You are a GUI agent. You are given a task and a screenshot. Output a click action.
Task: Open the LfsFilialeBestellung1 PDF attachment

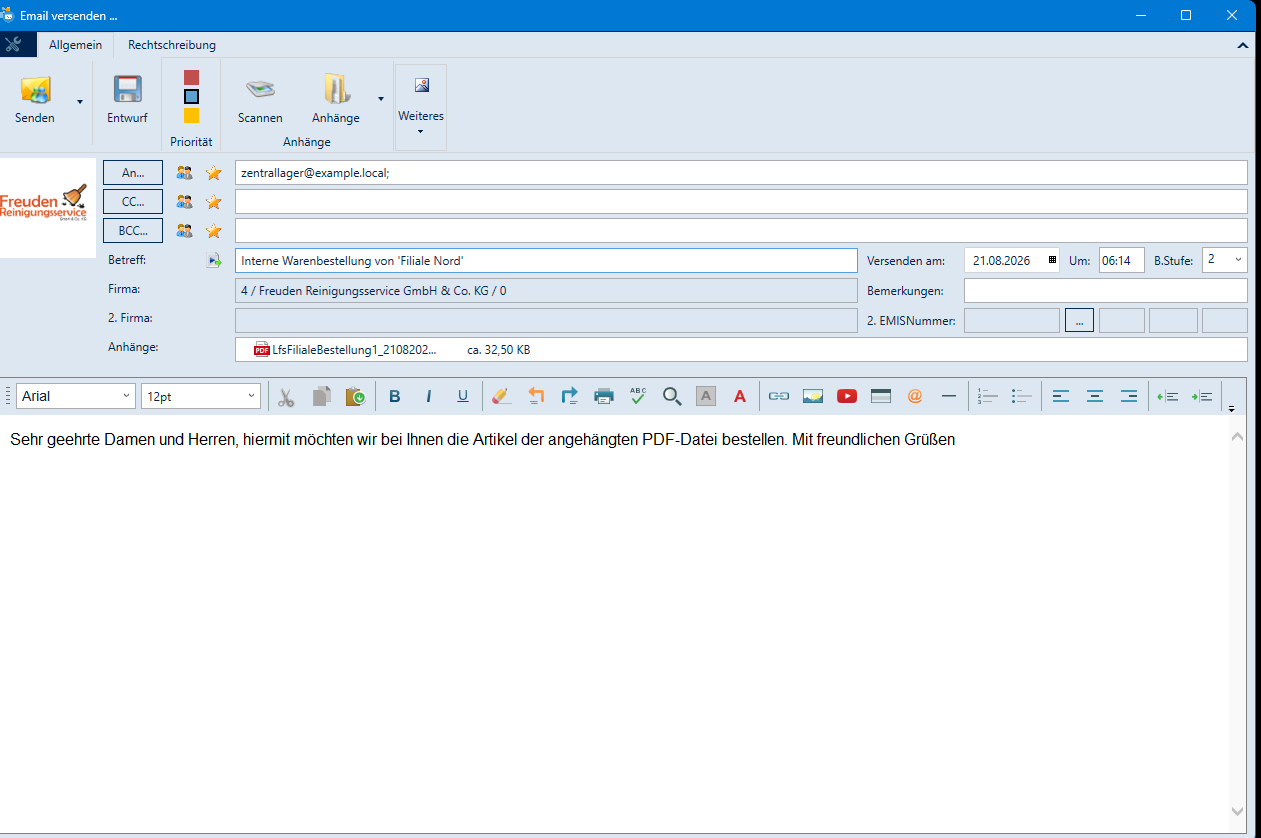(x=345, y=350)
